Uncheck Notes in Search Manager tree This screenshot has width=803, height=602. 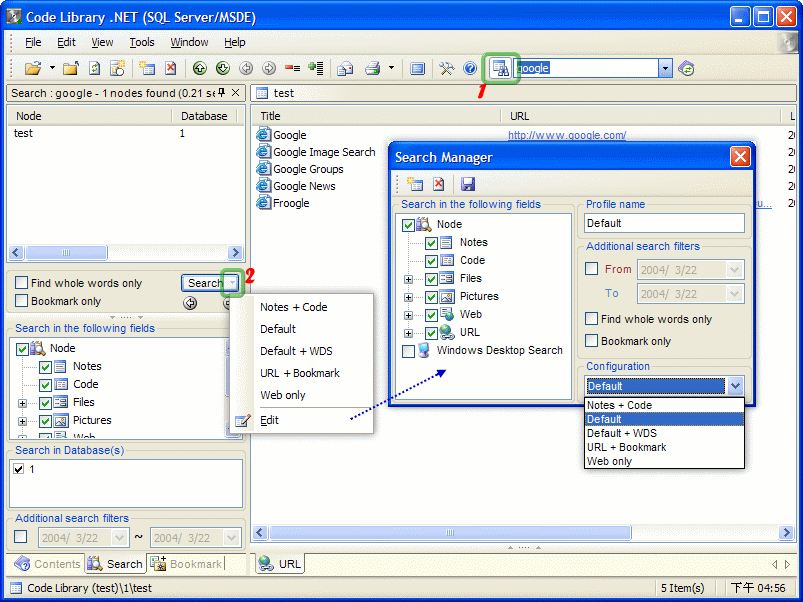[x=431, y=243]
